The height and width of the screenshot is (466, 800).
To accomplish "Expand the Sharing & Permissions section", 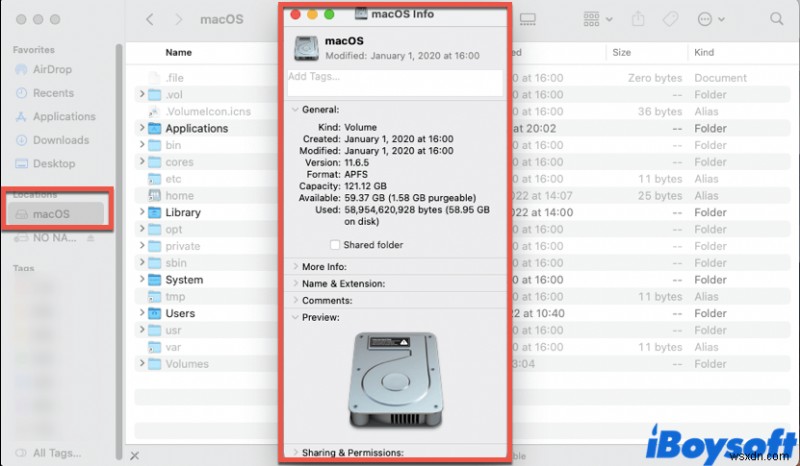I will pos(295,452).
